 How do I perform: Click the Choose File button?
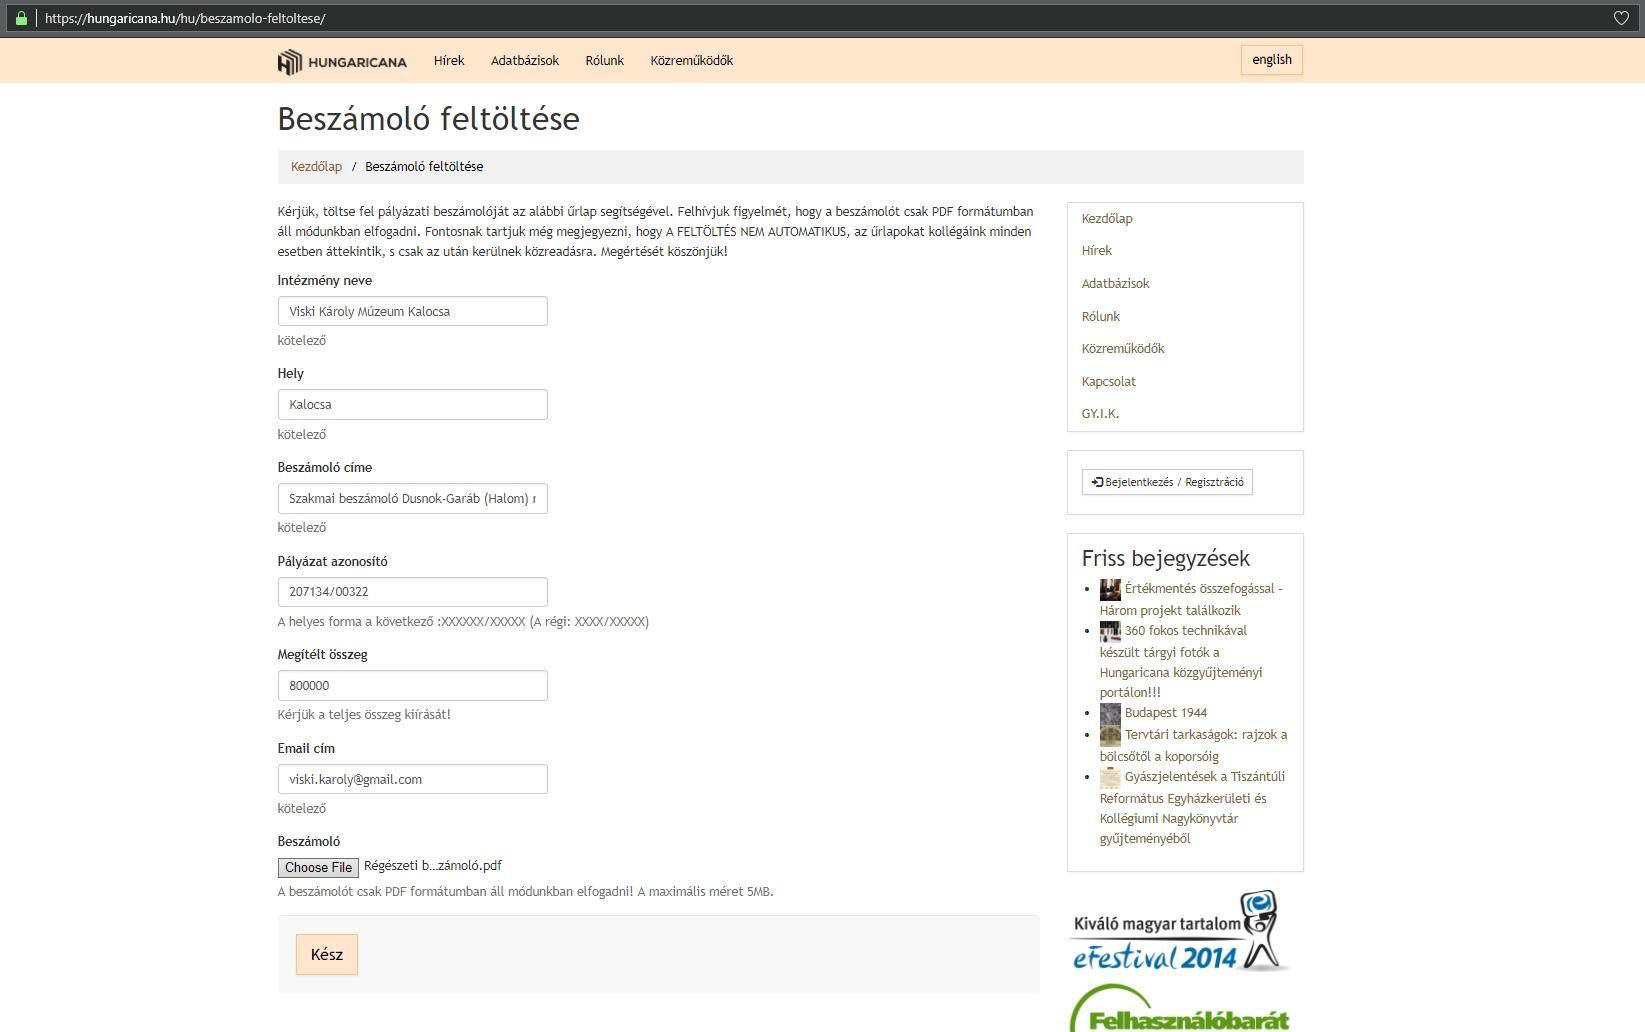point(318,867)
